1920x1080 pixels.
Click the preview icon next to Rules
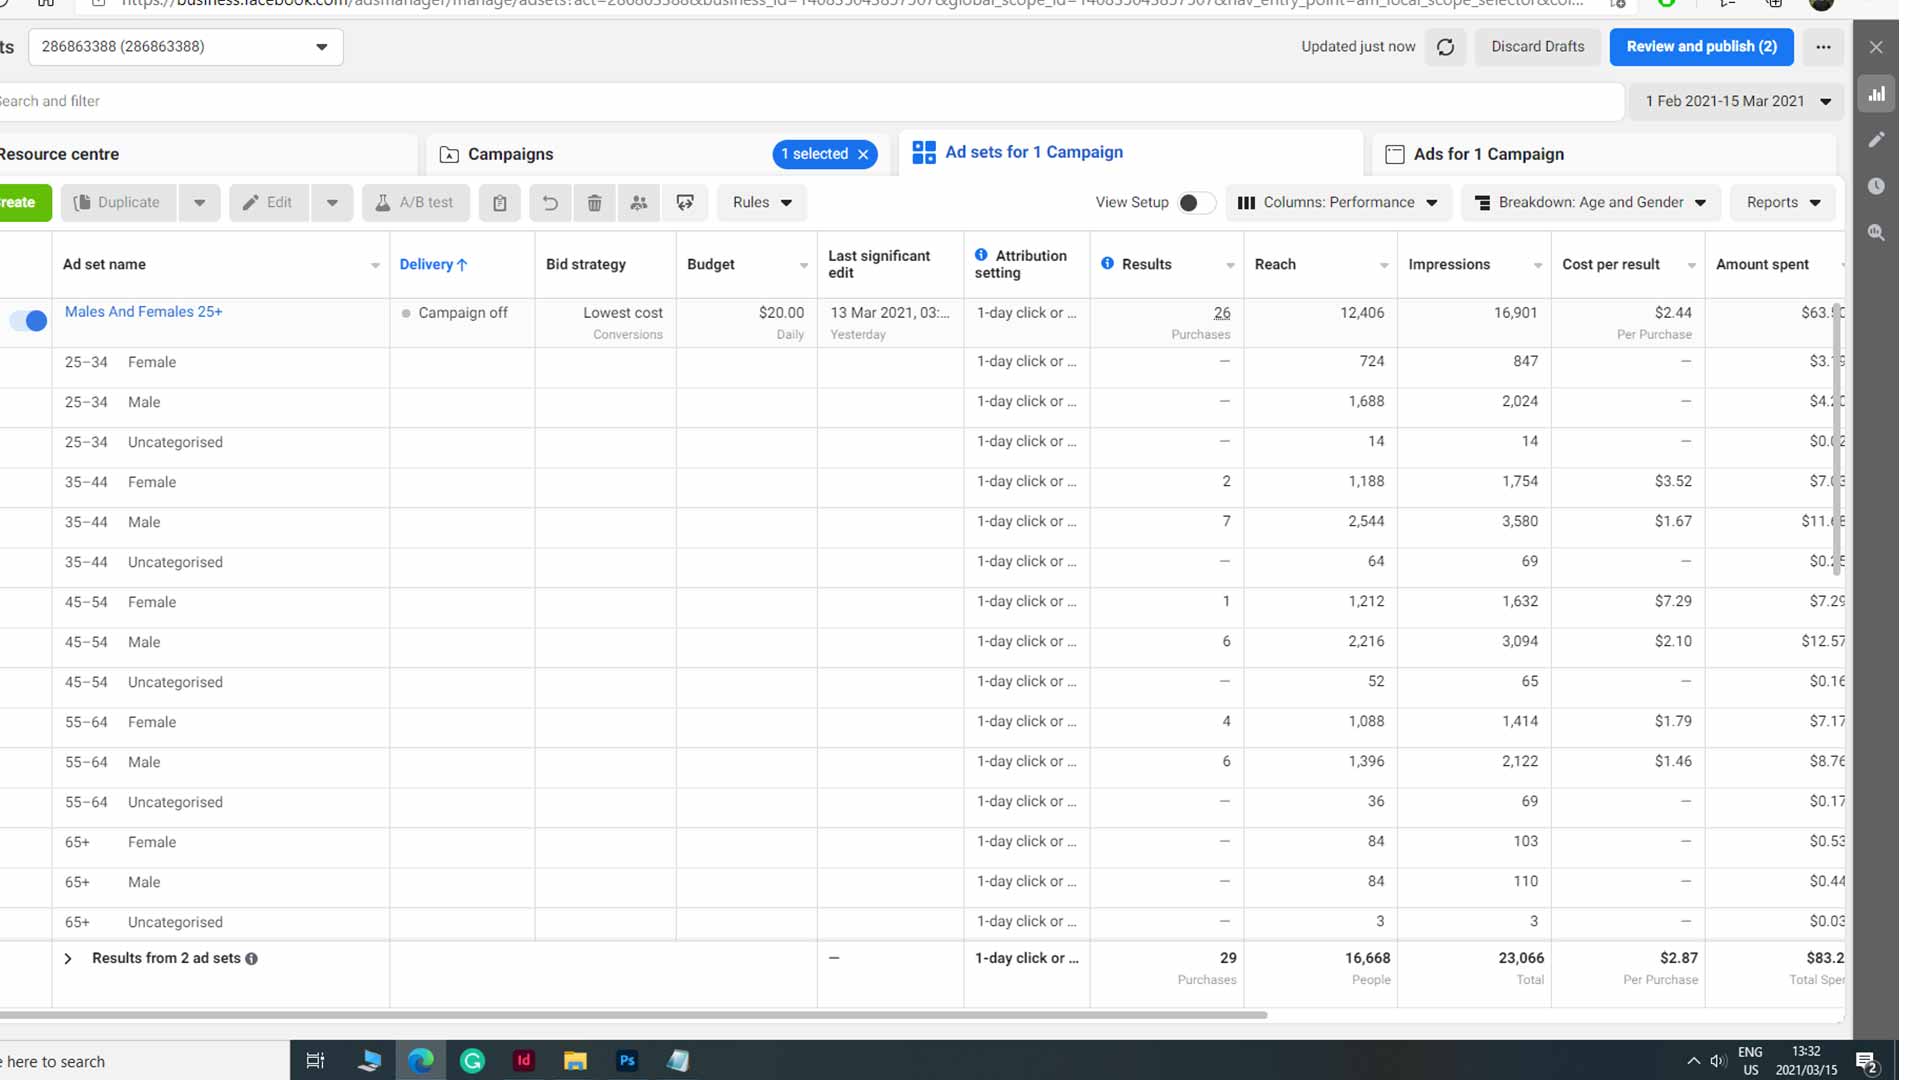tap(685, 203)
